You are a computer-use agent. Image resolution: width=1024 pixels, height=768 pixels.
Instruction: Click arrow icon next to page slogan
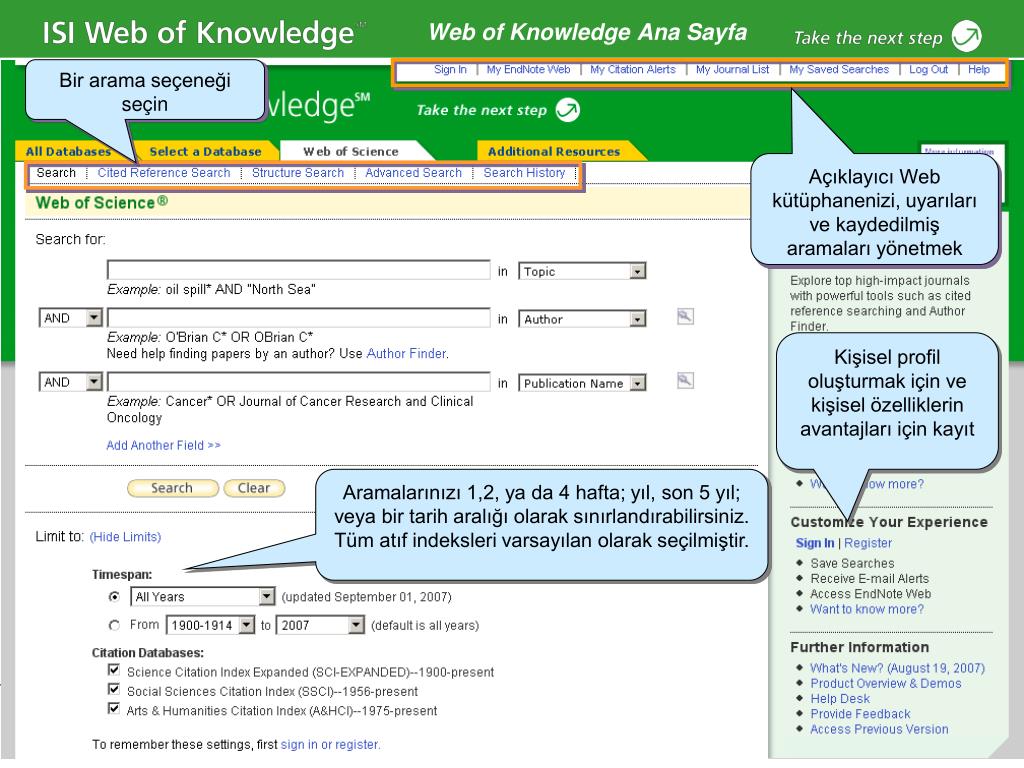pos(568,110)
